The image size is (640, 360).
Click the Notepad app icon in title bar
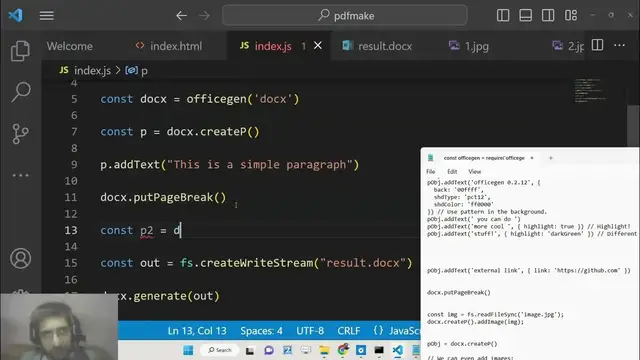431,158
